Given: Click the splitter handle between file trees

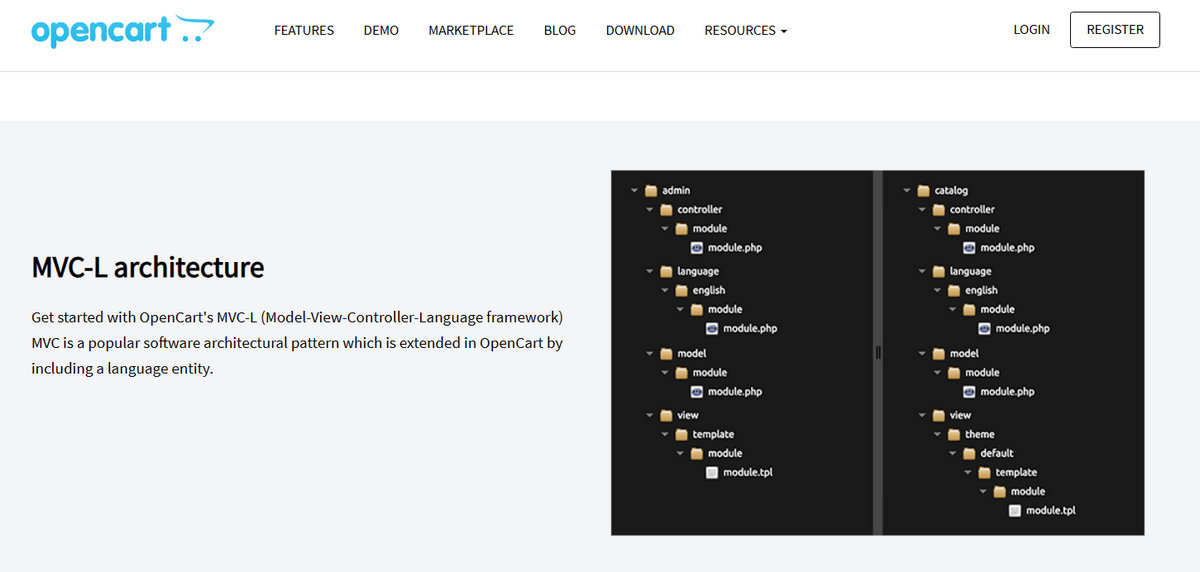Looking at the screenshot, I should 878,352.
